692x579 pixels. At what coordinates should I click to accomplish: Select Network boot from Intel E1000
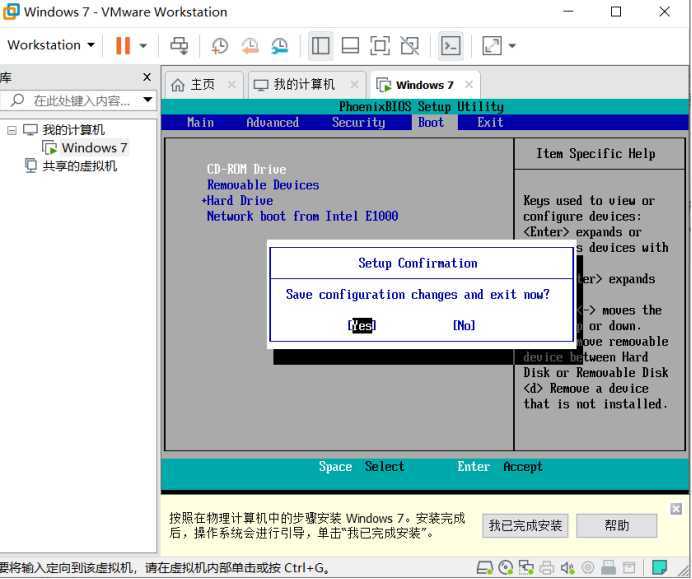(302, 216)
